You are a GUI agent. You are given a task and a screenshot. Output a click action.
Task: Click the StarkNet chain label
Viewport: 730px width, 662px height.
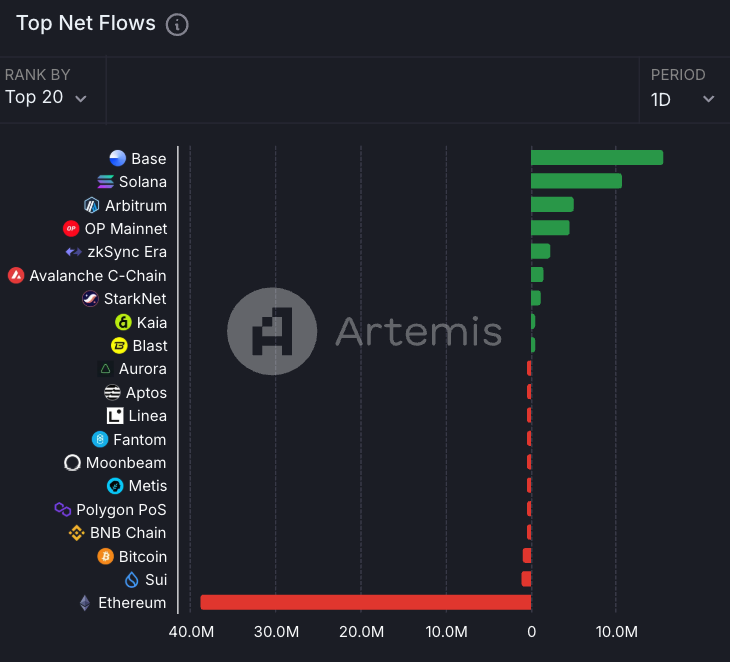[135, 299]
